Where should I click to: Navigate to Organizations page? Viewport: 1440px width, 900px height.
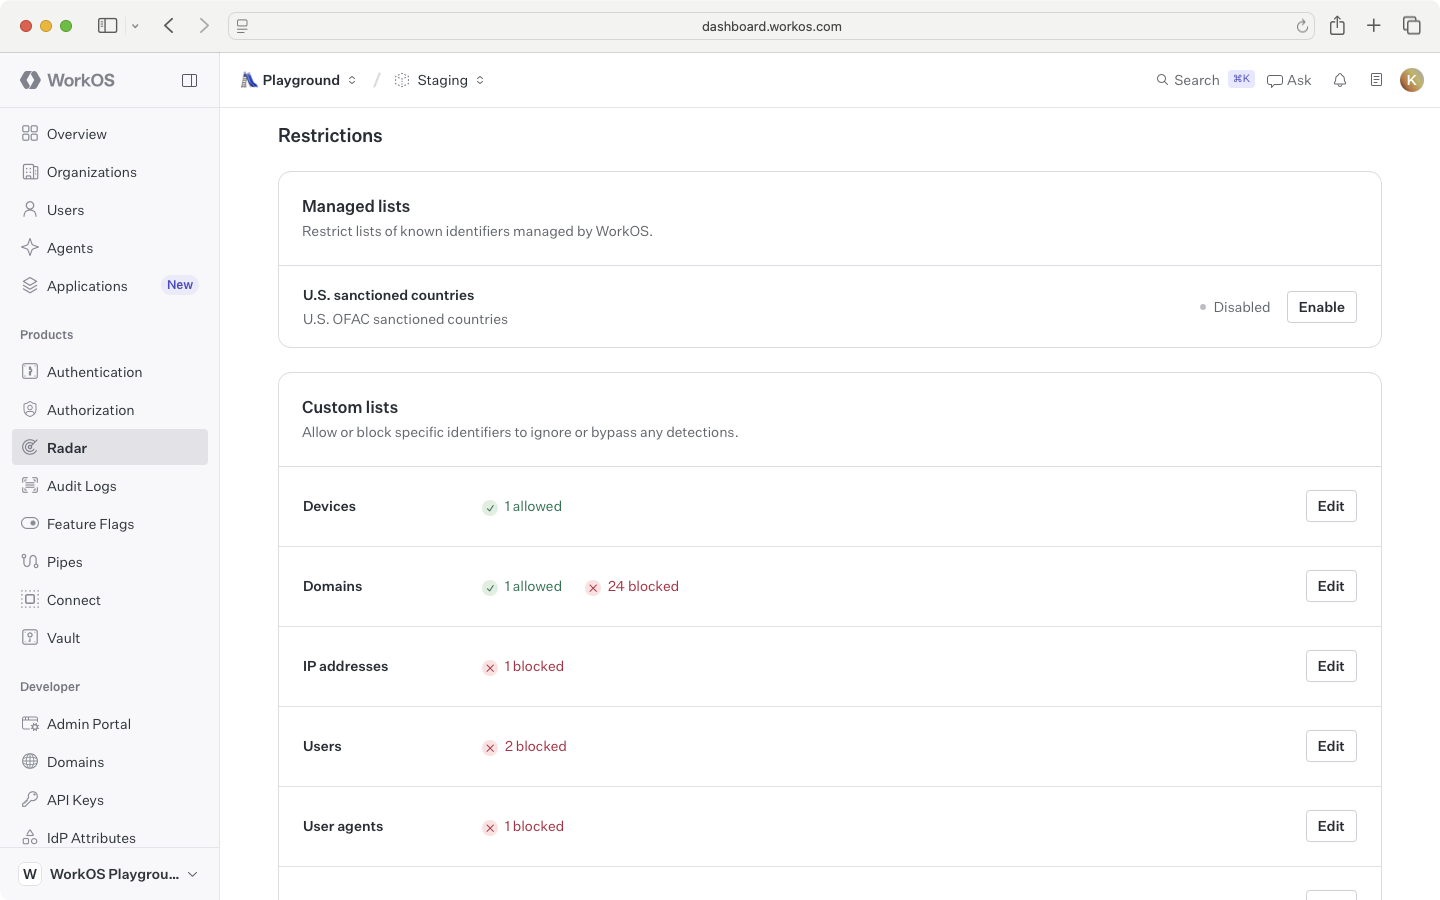tap(110, 172)
